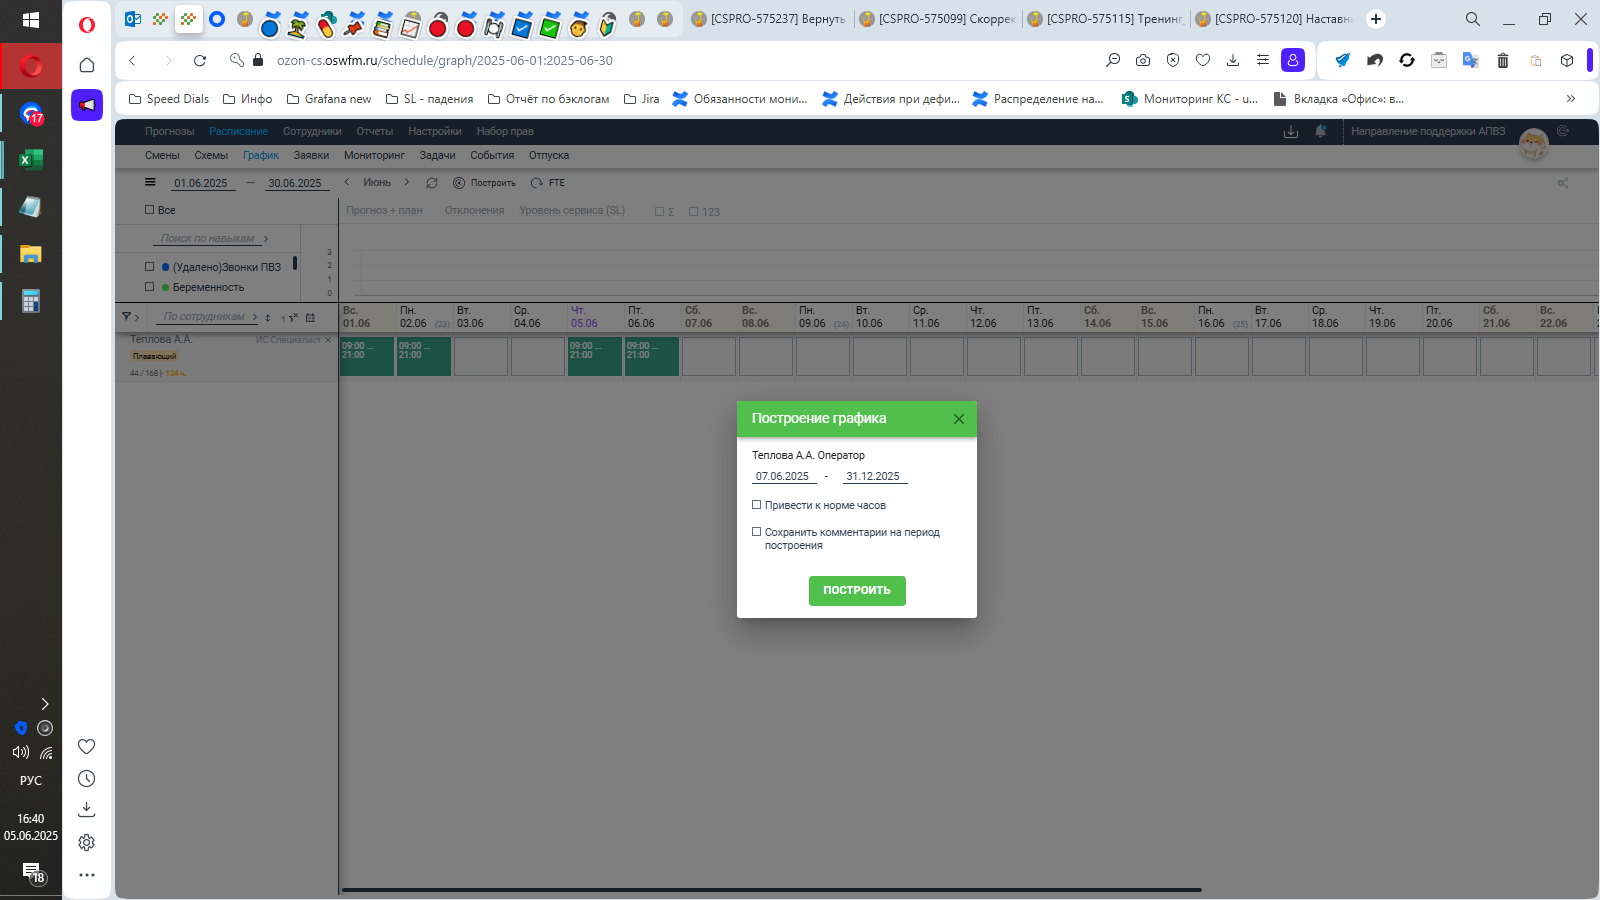
Task: Switch to the Схемы tab
Action: [x=211, y=155]
